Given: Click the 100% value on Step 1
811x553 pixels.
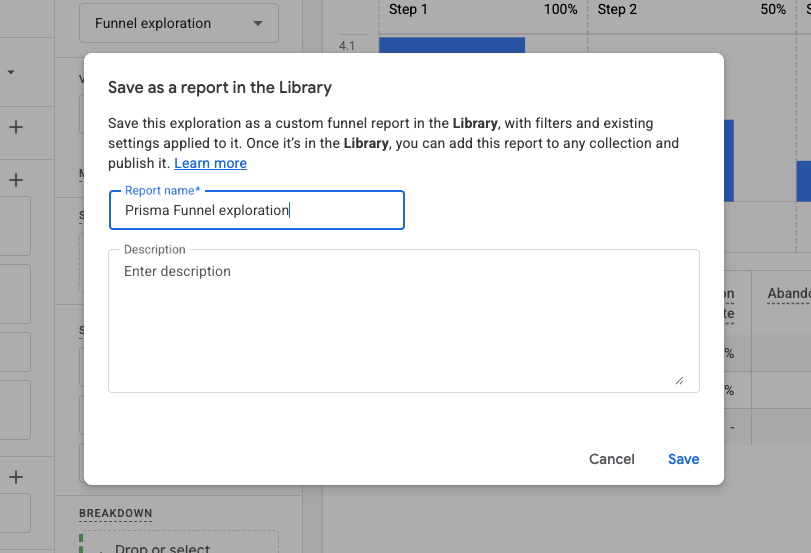Looking at the screenshot, I should [560, 9].
